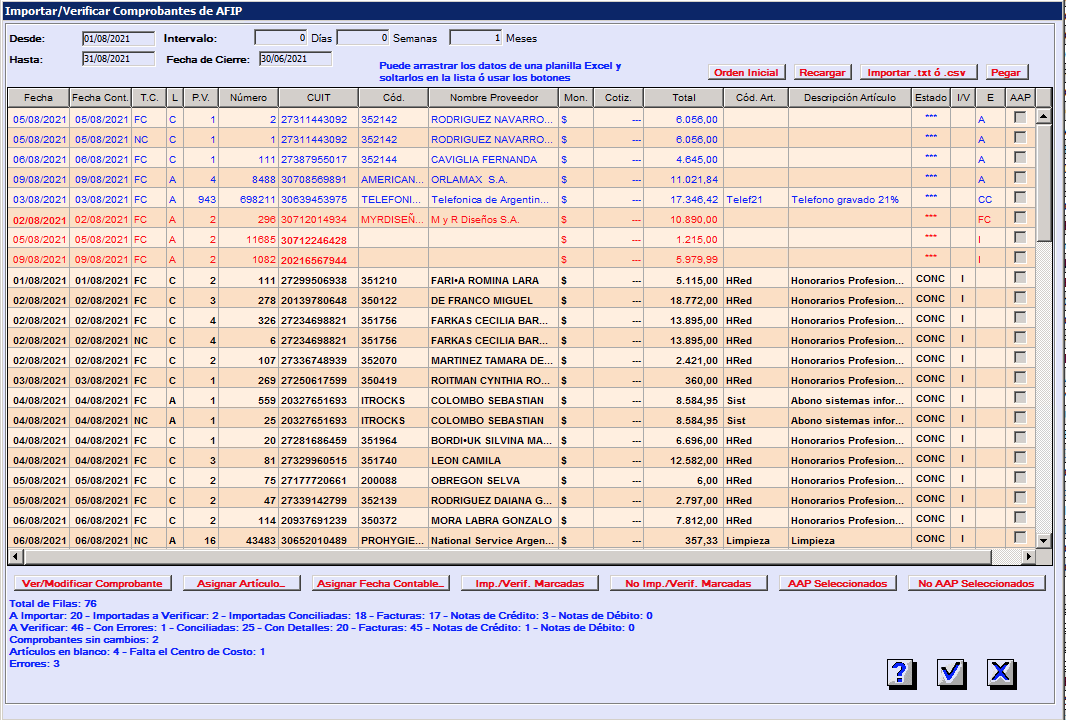Screen dimensions: 1066x720
Task: Open help with the question mark icon
Action: [899, 672]
